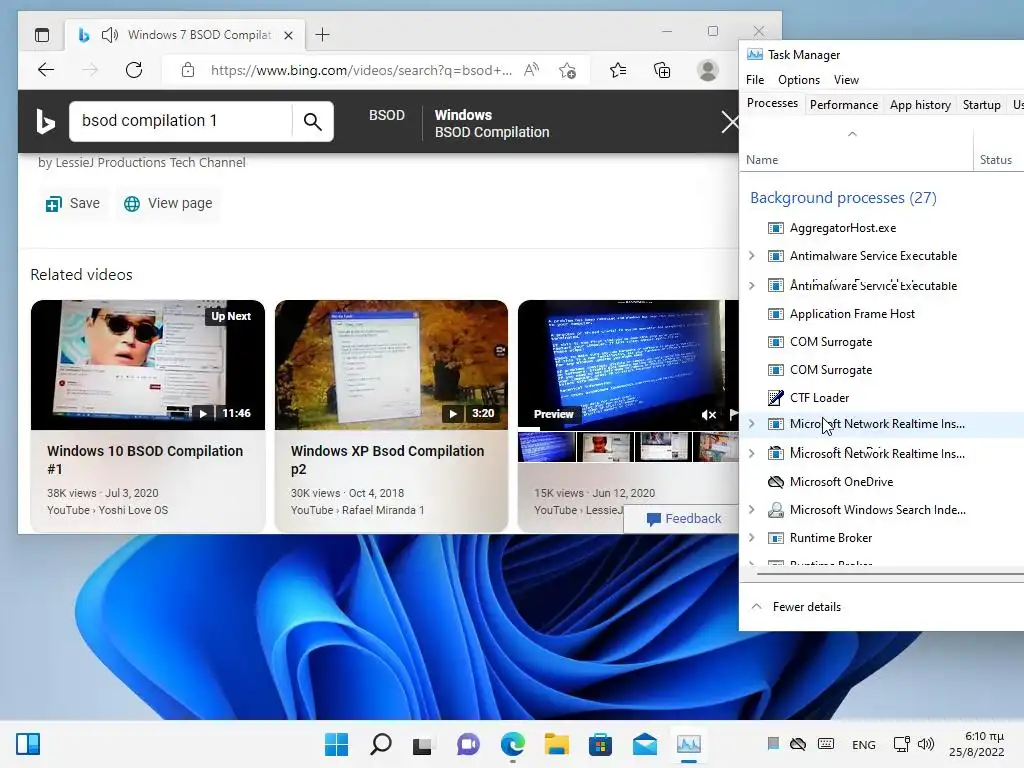The height and width of the screenshot is (768, 1024).
Task: Open Task Manager File menu
Action: coord(755,80)
